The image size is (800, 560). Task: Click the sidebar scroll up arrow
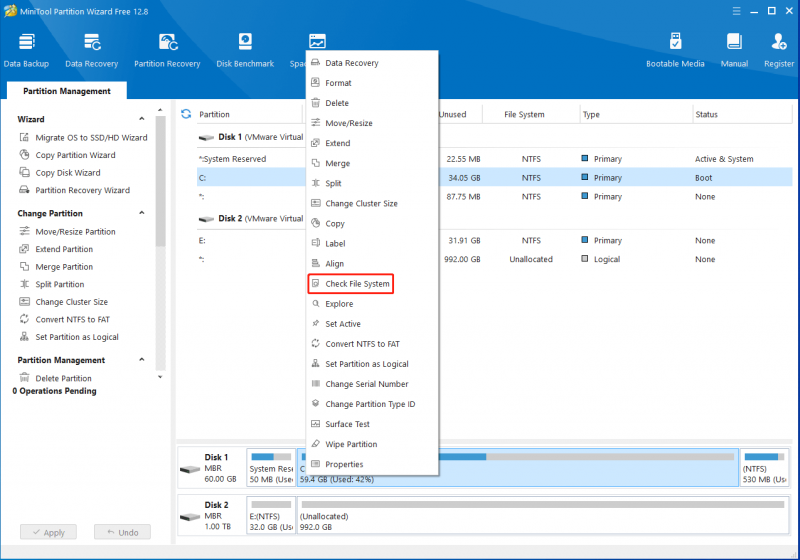click(x=160, y=110)
